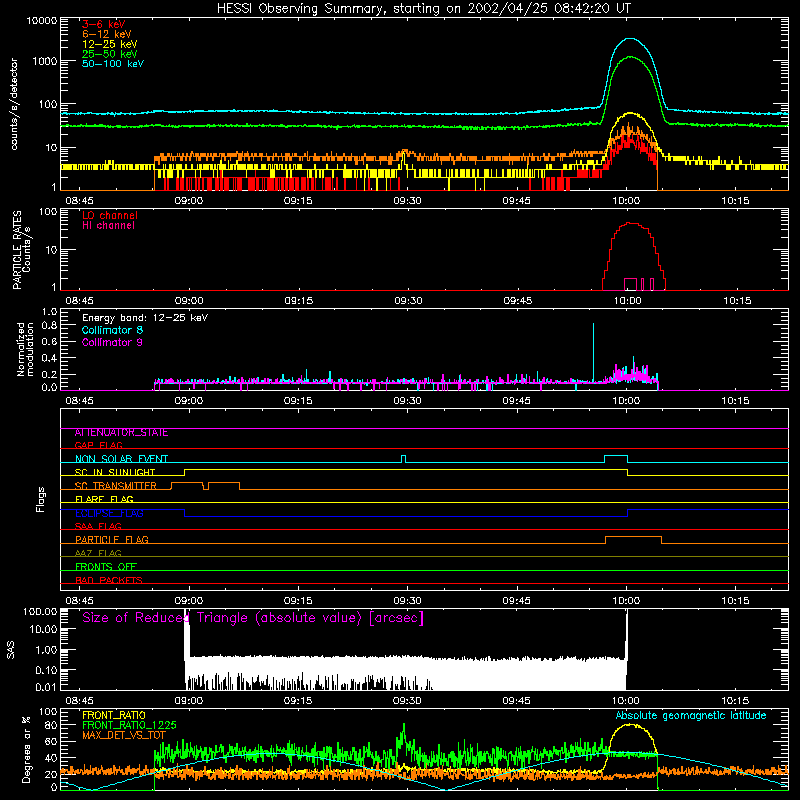The height and width of the screenshot is (800, 800).
Task: Click the Size of Reduced Triangle caption
Action: point(253,618)
